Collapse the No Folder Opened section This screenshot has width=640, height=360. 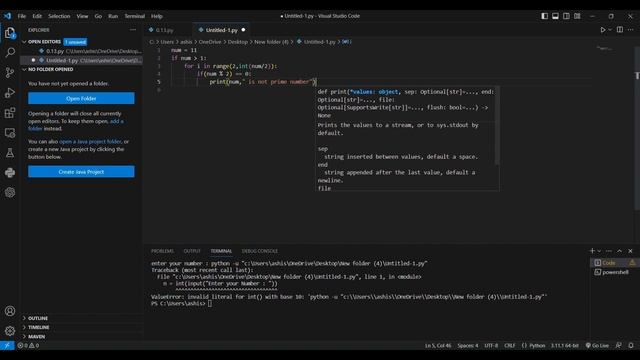coord(51,69)
